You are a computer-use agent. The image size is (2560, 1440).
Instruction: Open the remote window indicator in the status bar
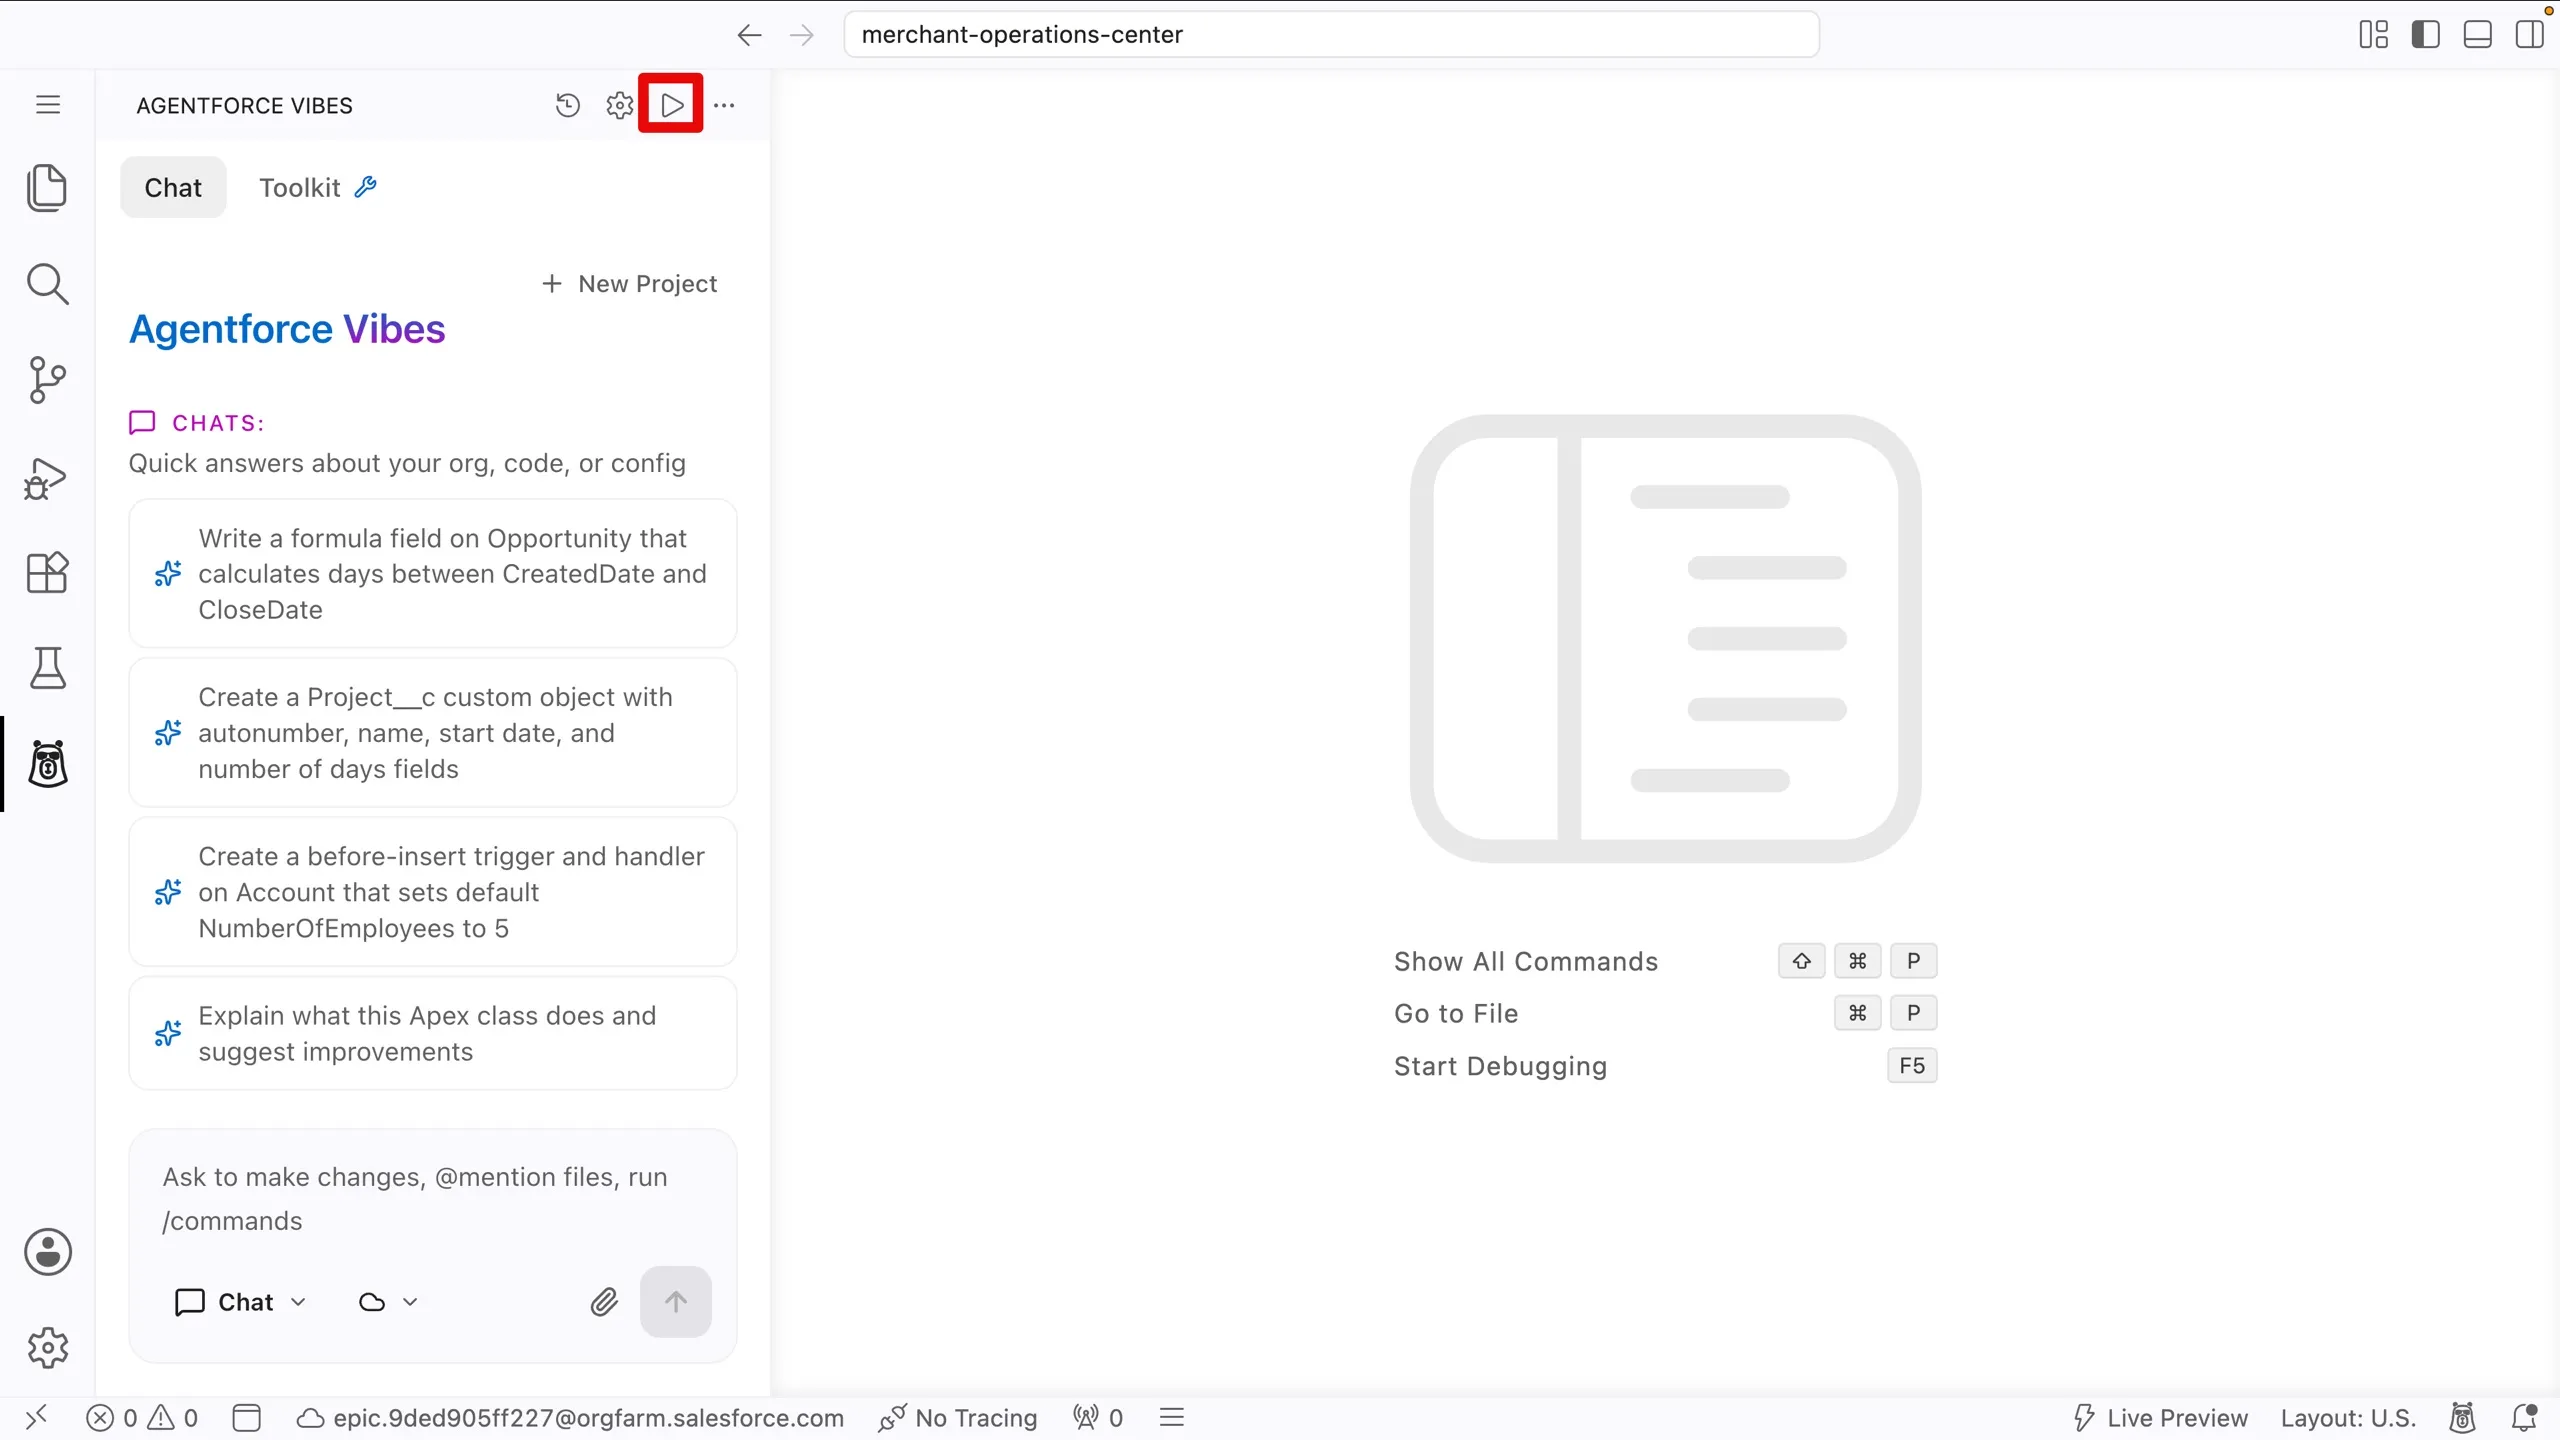click(37, 1418)
